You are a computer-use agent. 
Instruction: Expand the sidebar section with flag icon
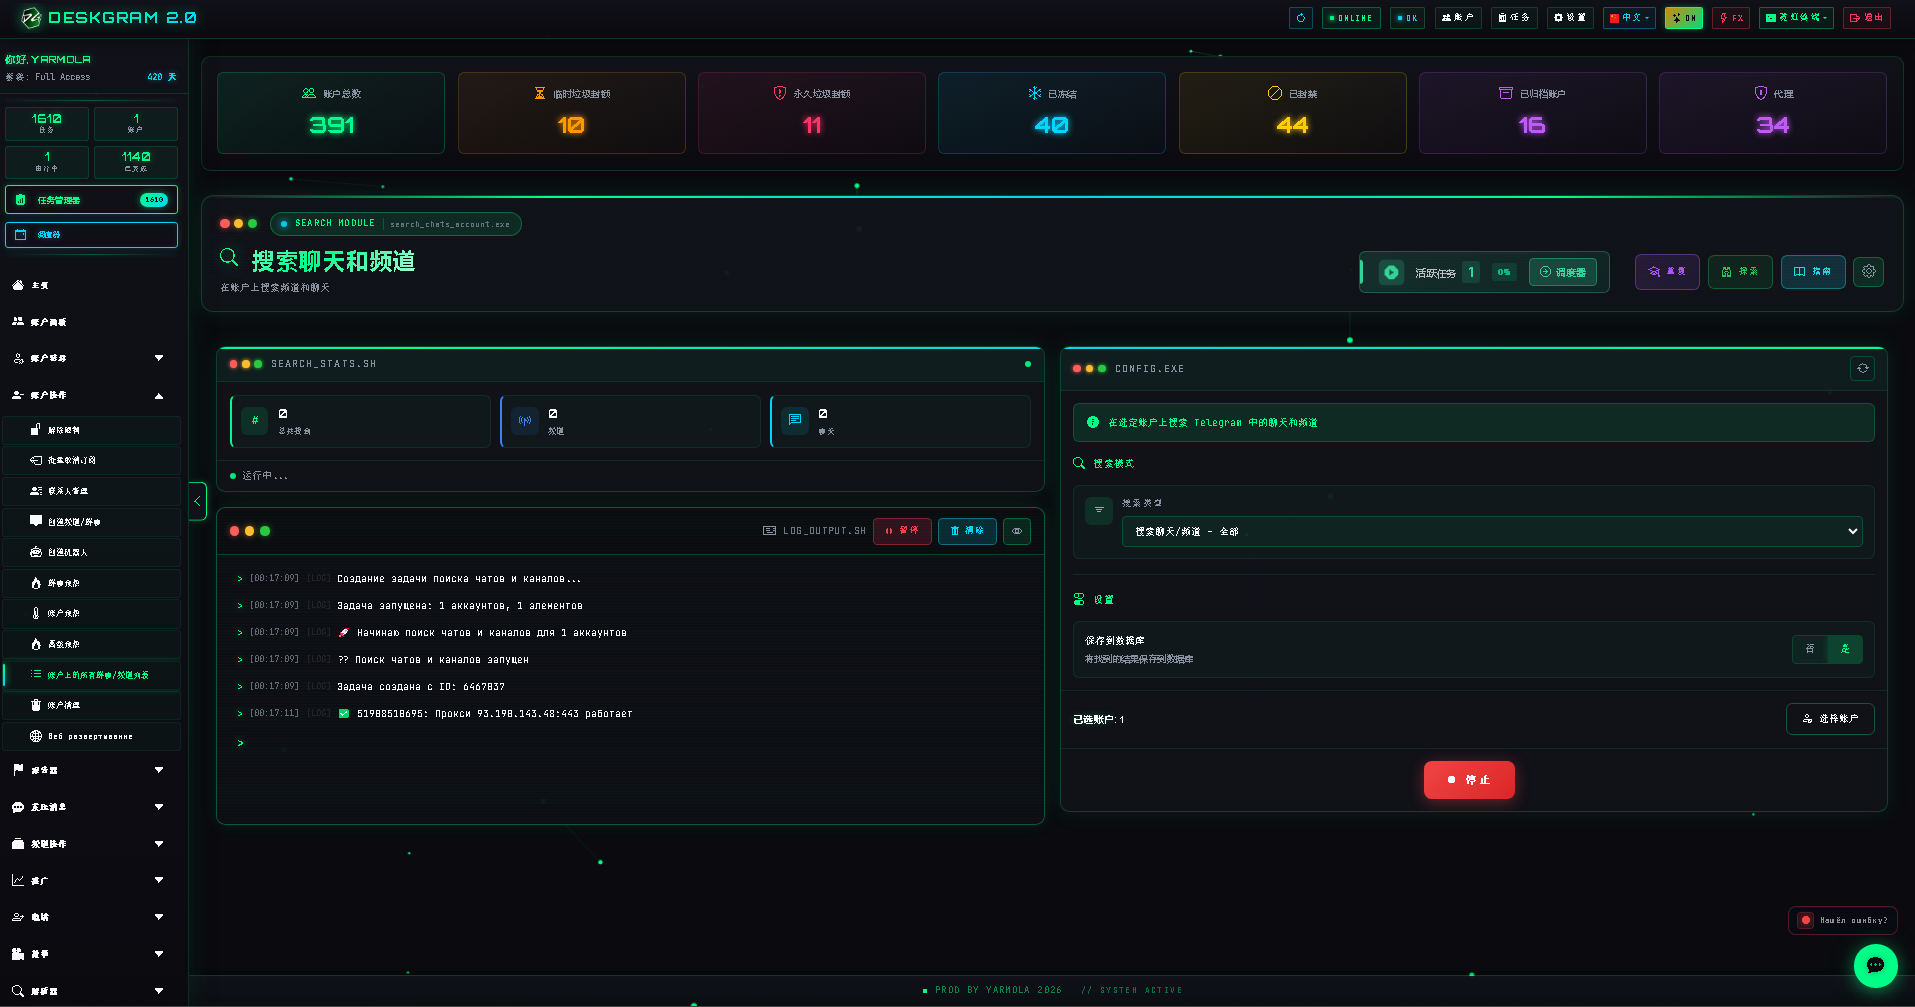pyautogui.click(x=91, y=770)
